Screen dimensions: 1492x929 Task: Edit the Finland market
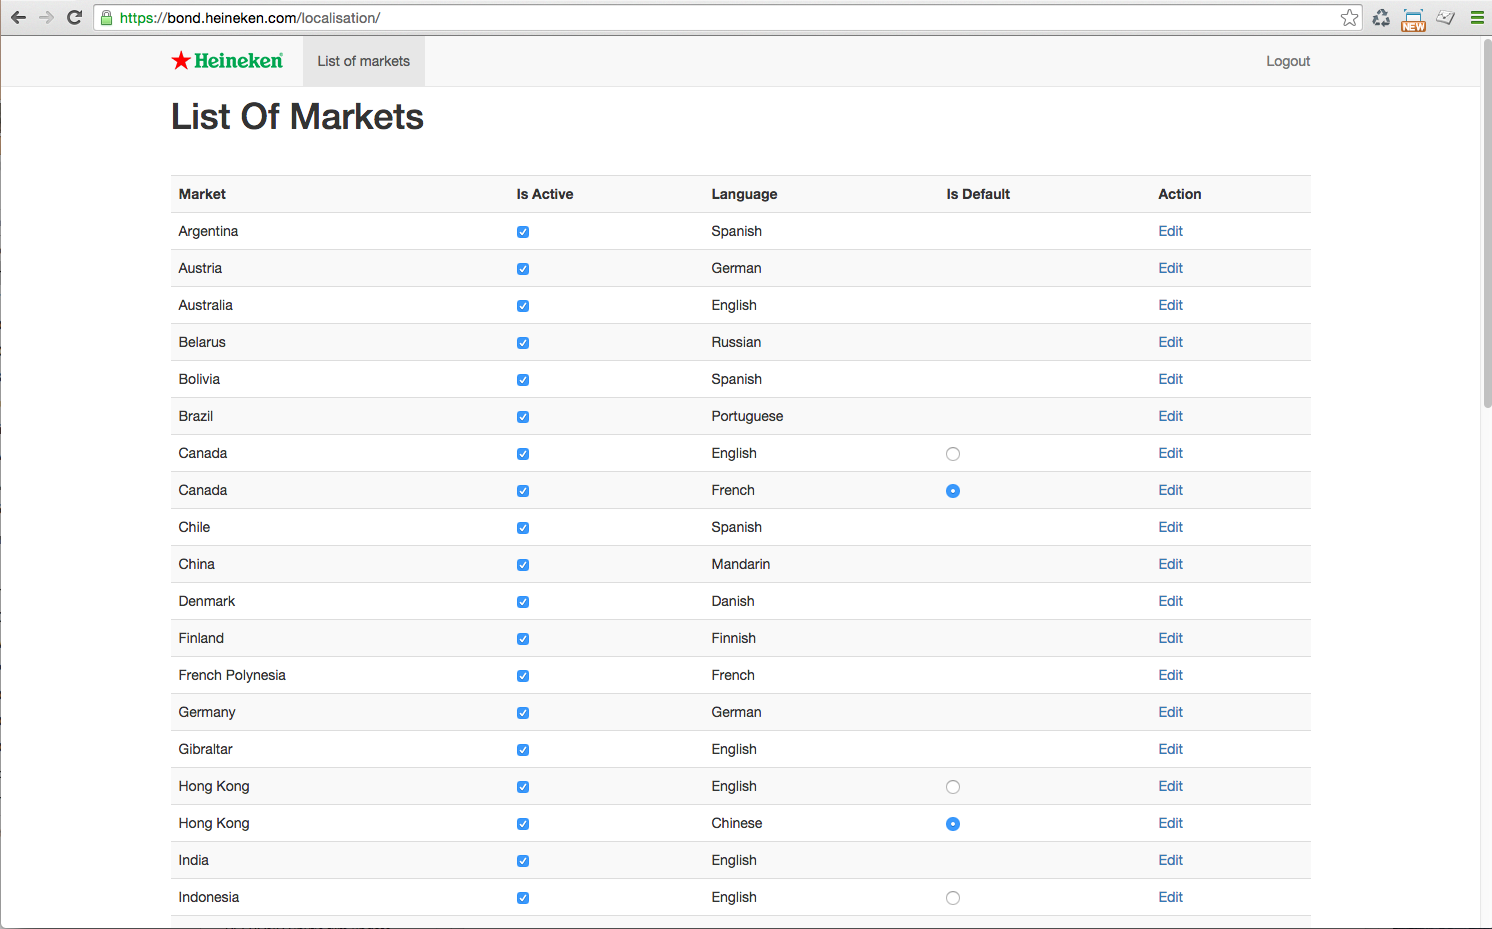tap(1170, 638)
